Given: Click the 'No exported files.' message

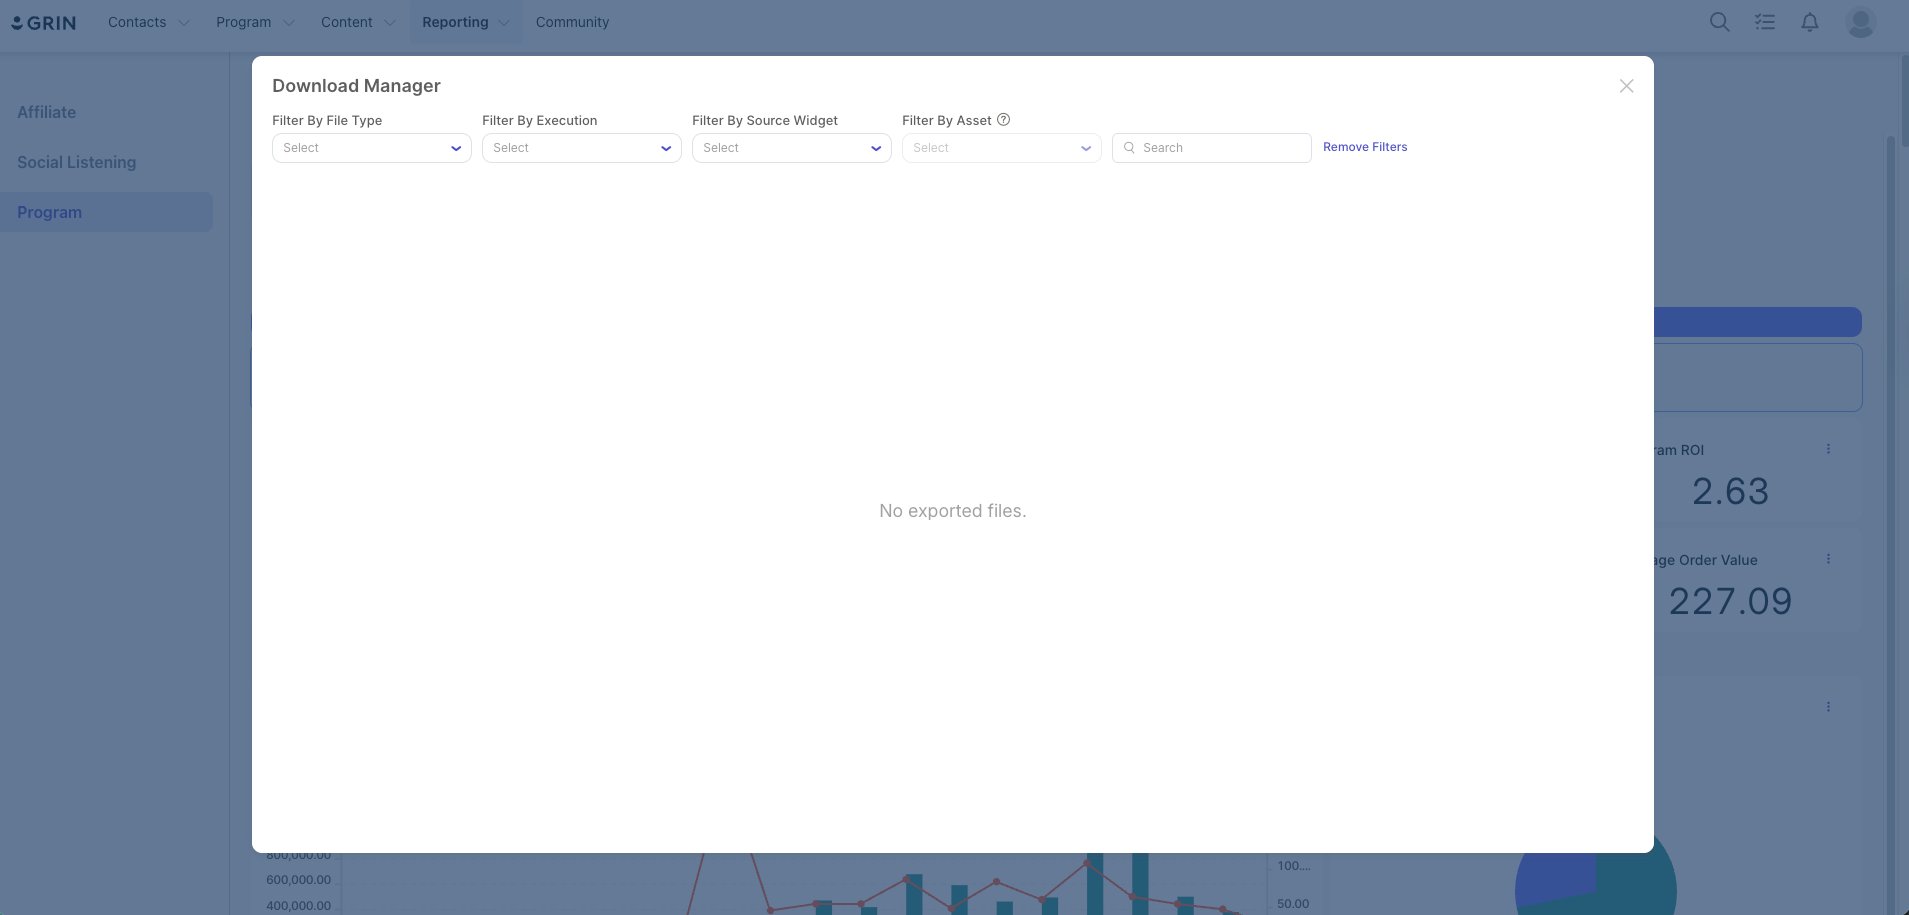Looking at the screenshot, I should pos(953,511).
